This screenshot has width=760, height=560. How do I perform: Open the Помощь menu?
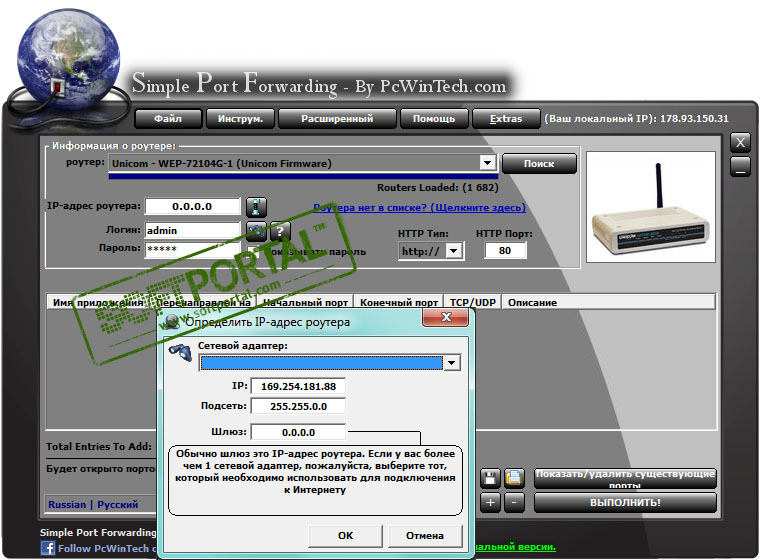[434, 119]
